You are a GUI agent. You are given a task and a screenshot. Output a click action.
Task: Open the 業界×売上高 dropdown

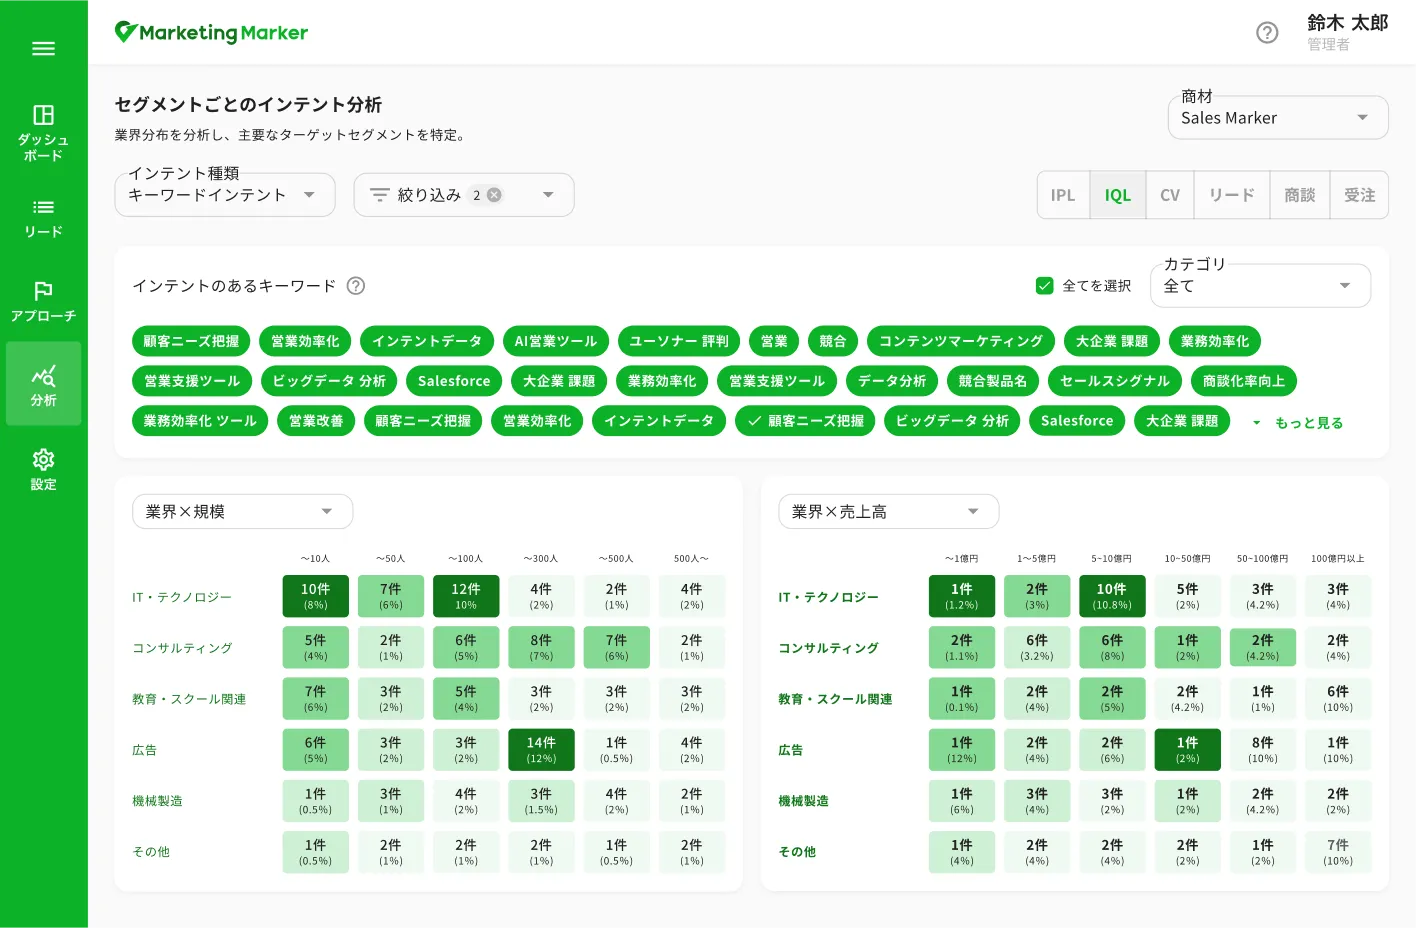click(x=888, y=512)
